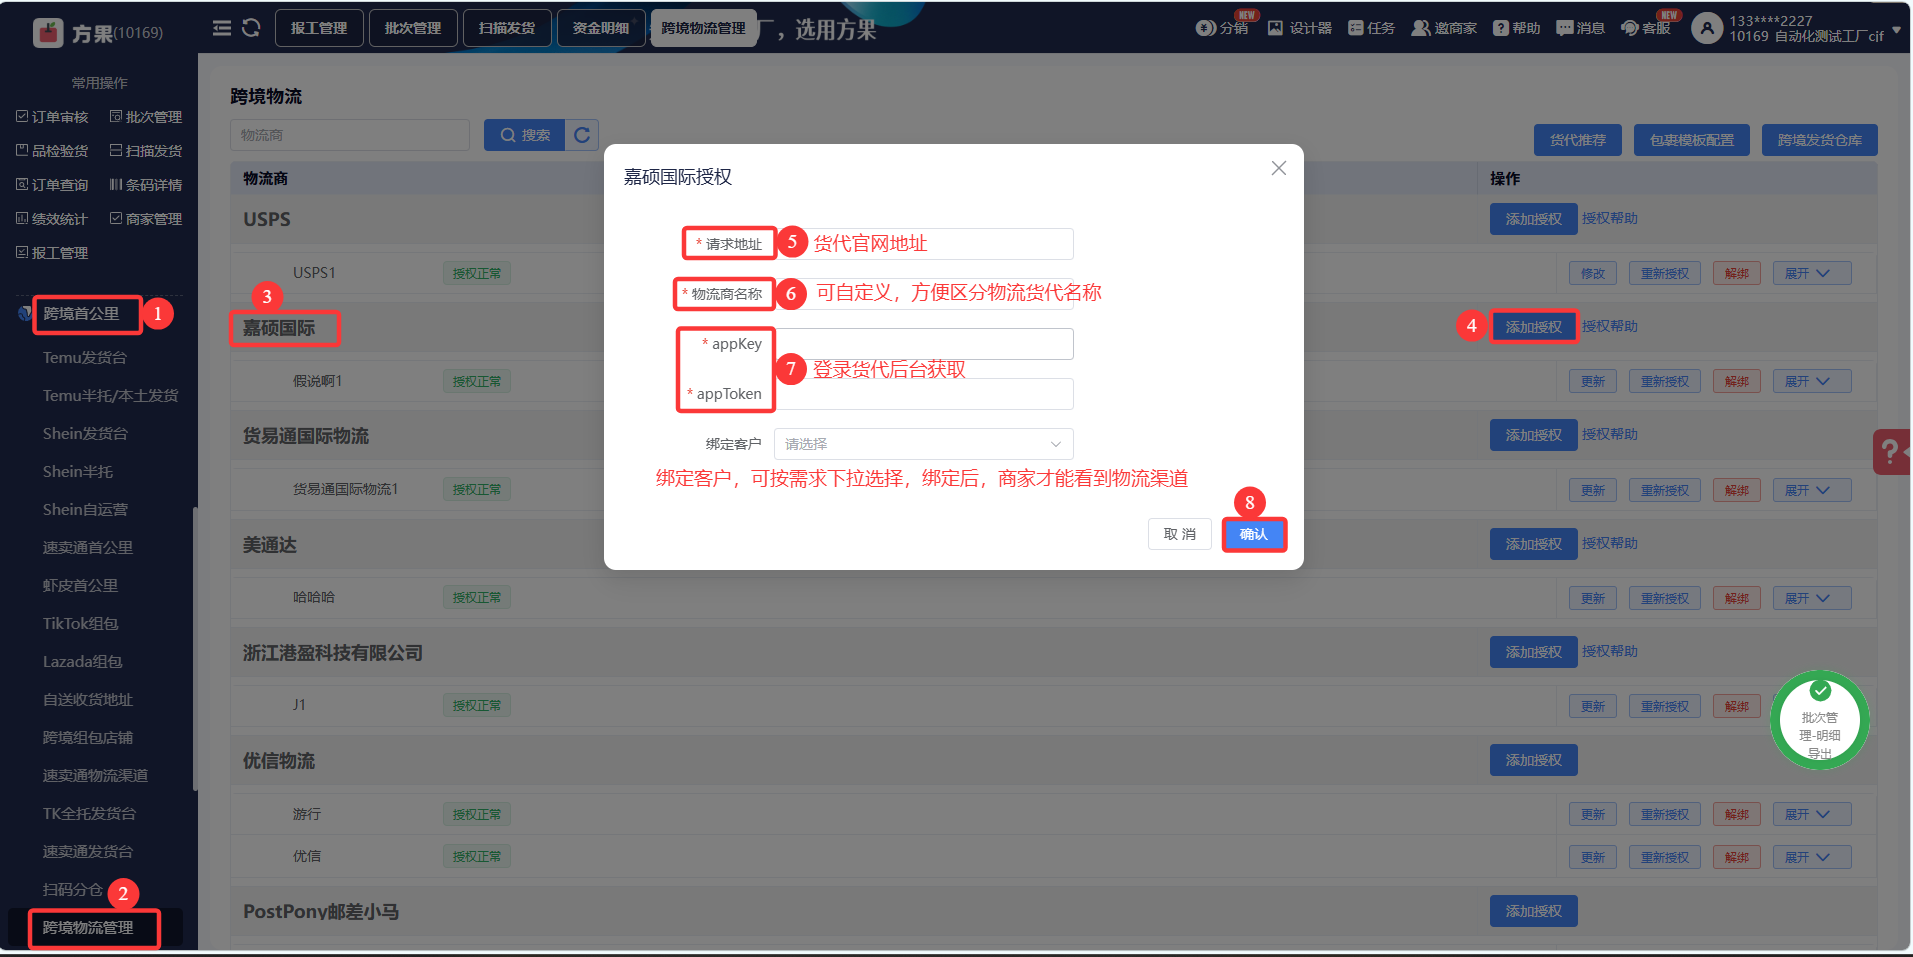Switch to the 批次管理 top tab
The height and width of the screenshot is (957, 1913).
click(413, 28)
